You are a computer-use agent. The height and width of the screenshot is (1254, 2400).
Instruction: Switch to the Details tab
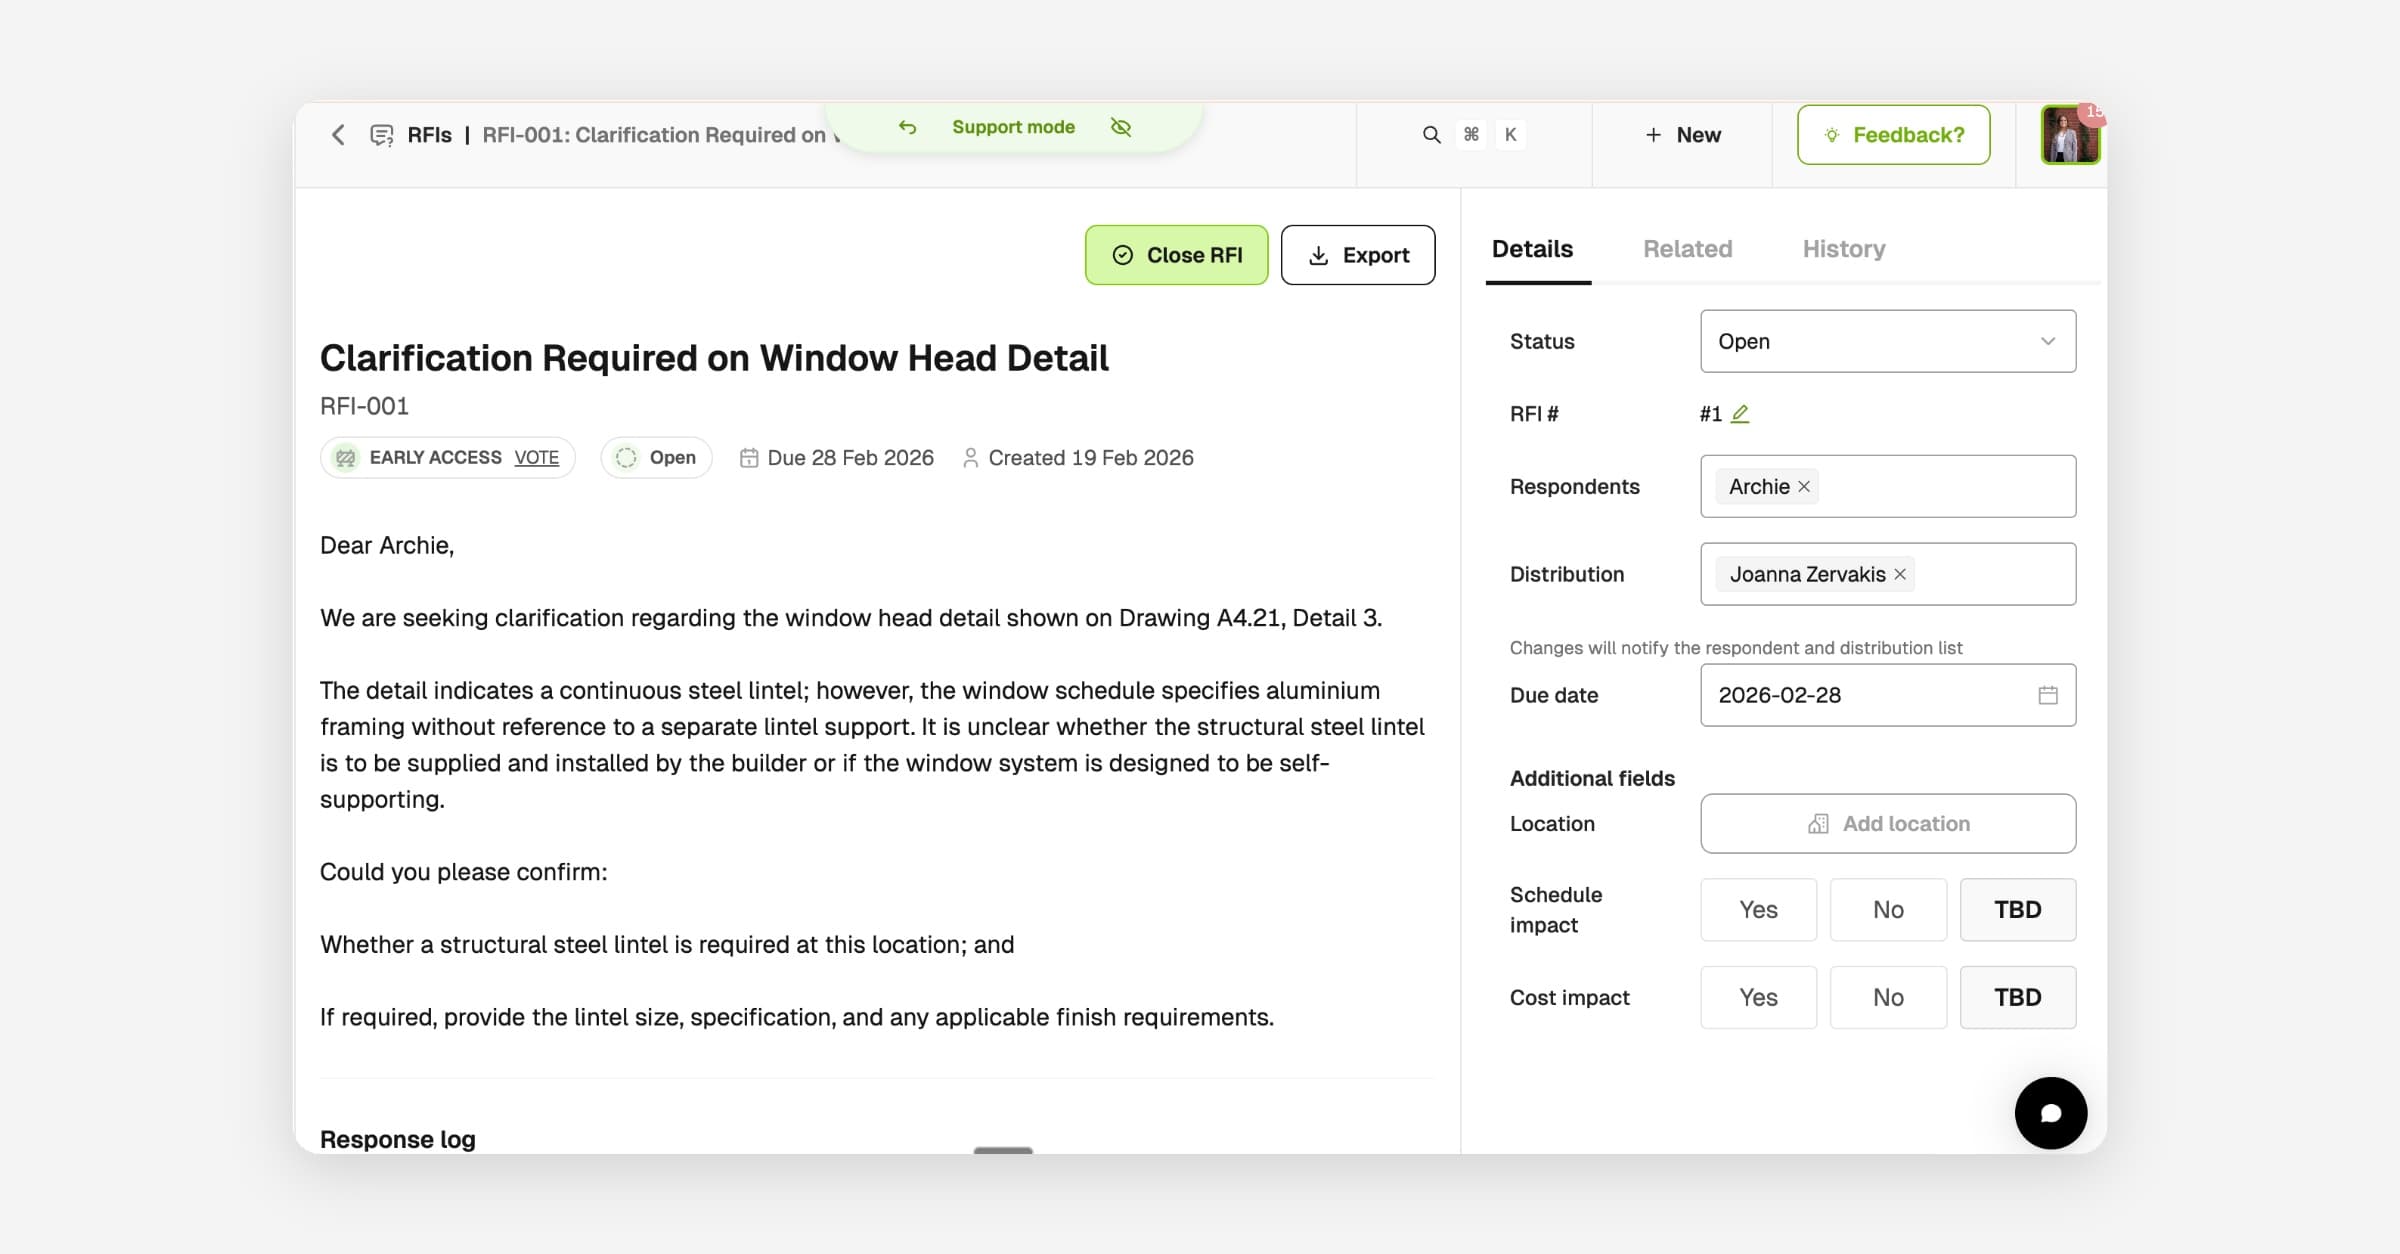click(1532, 249)
